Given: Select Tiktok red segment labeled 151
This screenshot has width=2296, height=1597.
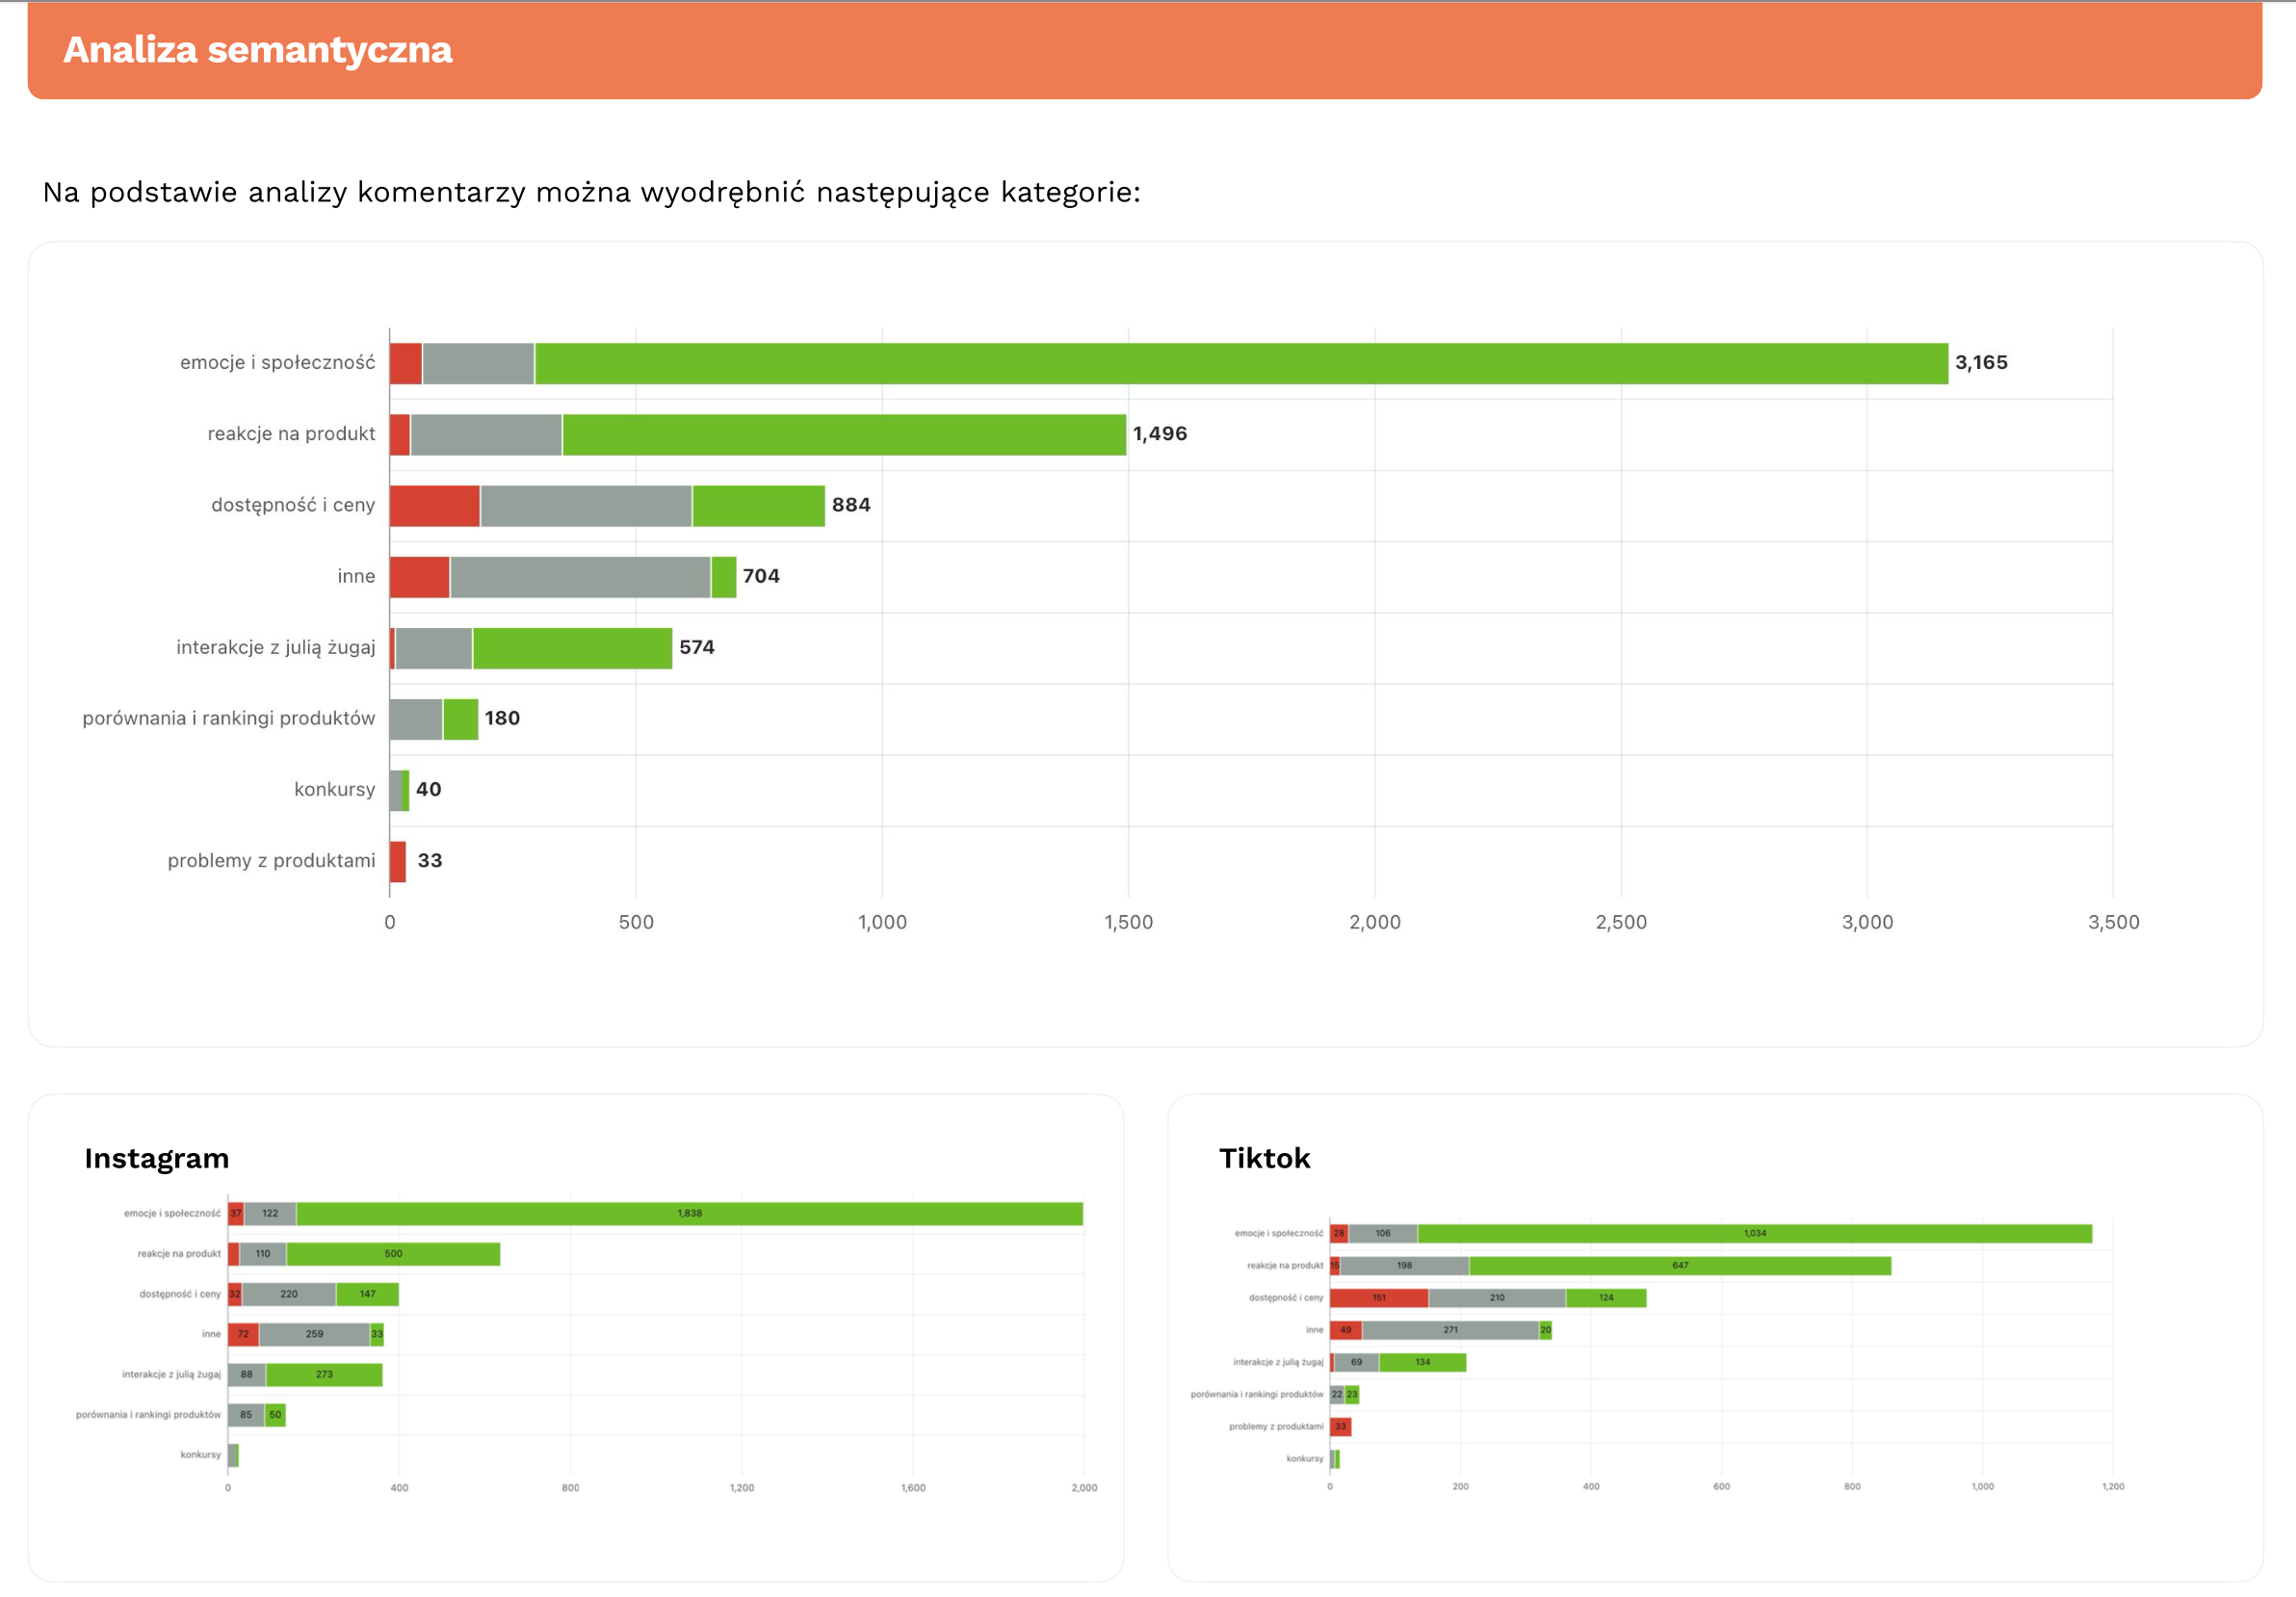Looking at the screenshot, I should [1378, 1297].
